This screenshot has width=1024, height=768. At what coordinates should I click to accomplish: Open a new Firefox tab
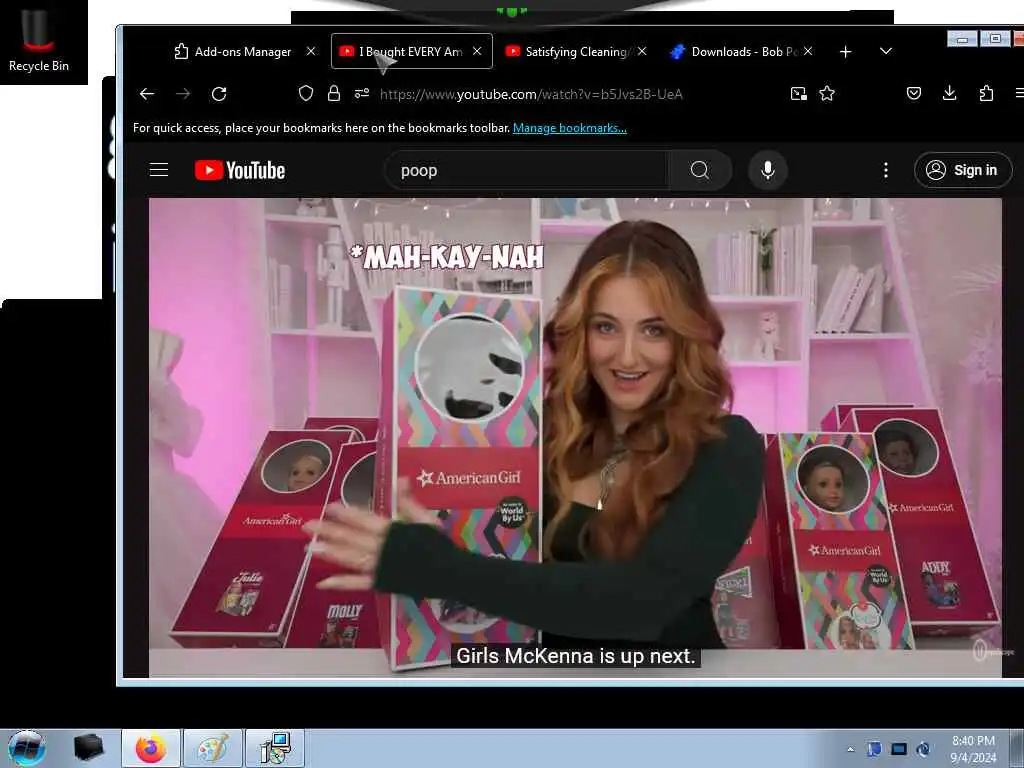tap(846, 52)
